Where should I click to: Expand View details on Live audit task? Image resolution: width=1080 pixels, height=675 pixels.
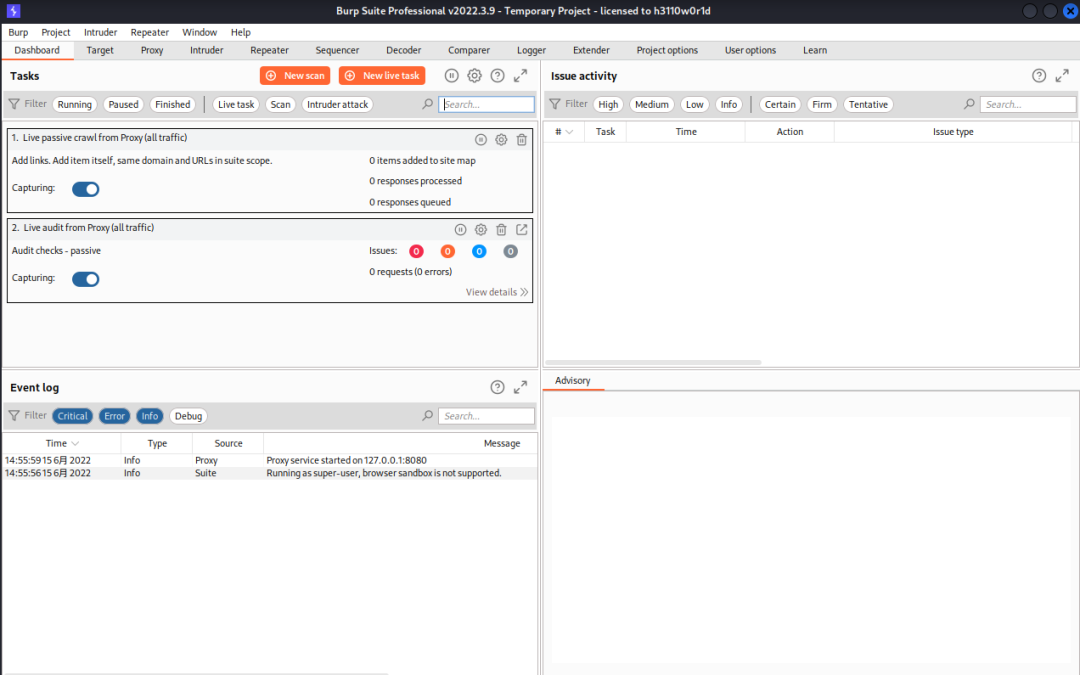[x=497, y=291]
